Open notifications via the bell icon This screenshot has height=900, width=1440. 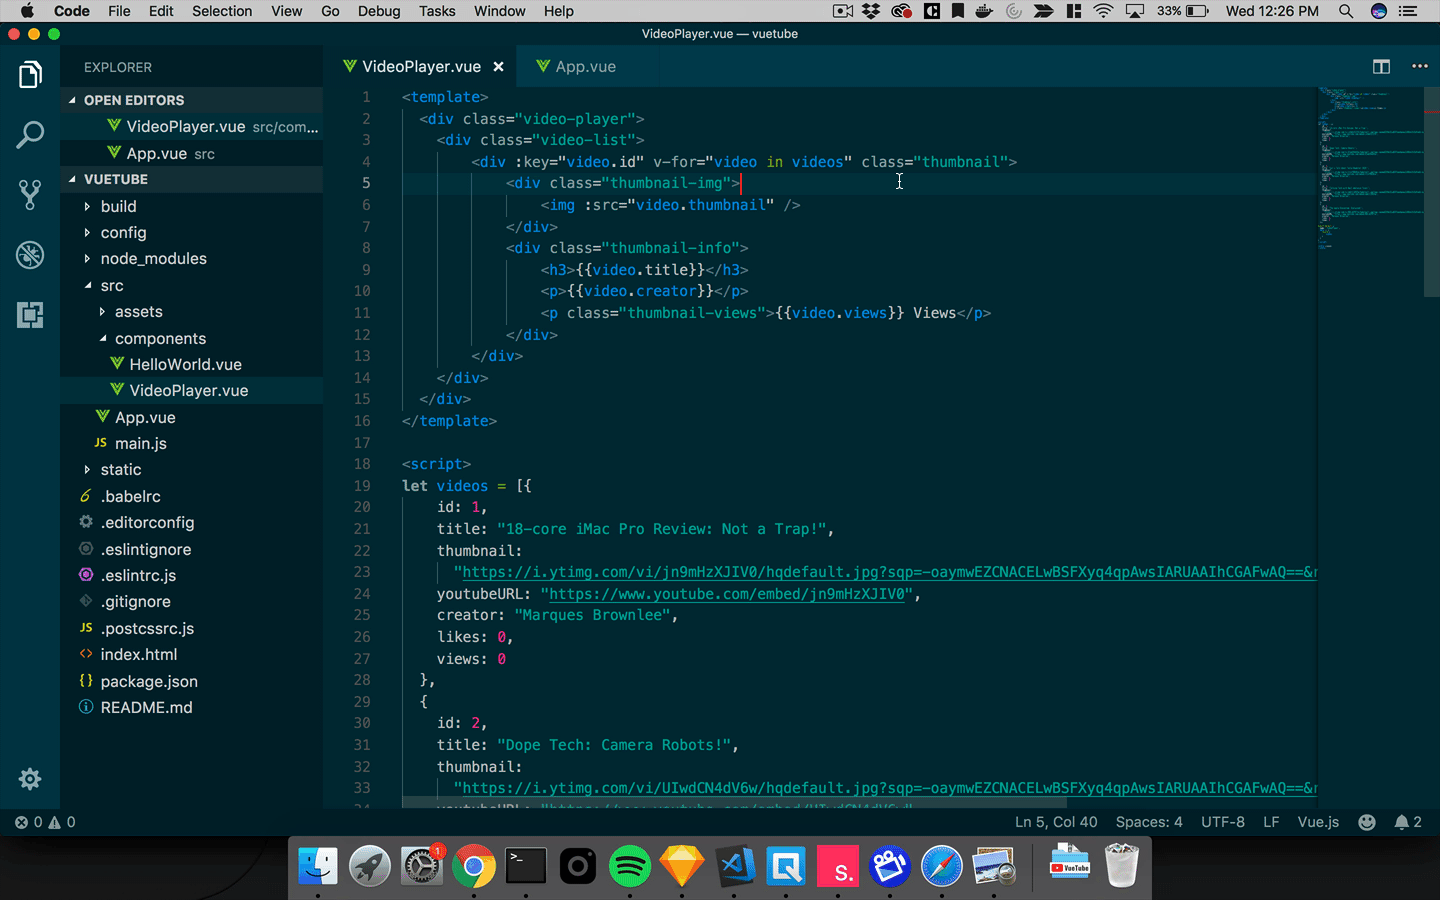point(1404,822)
